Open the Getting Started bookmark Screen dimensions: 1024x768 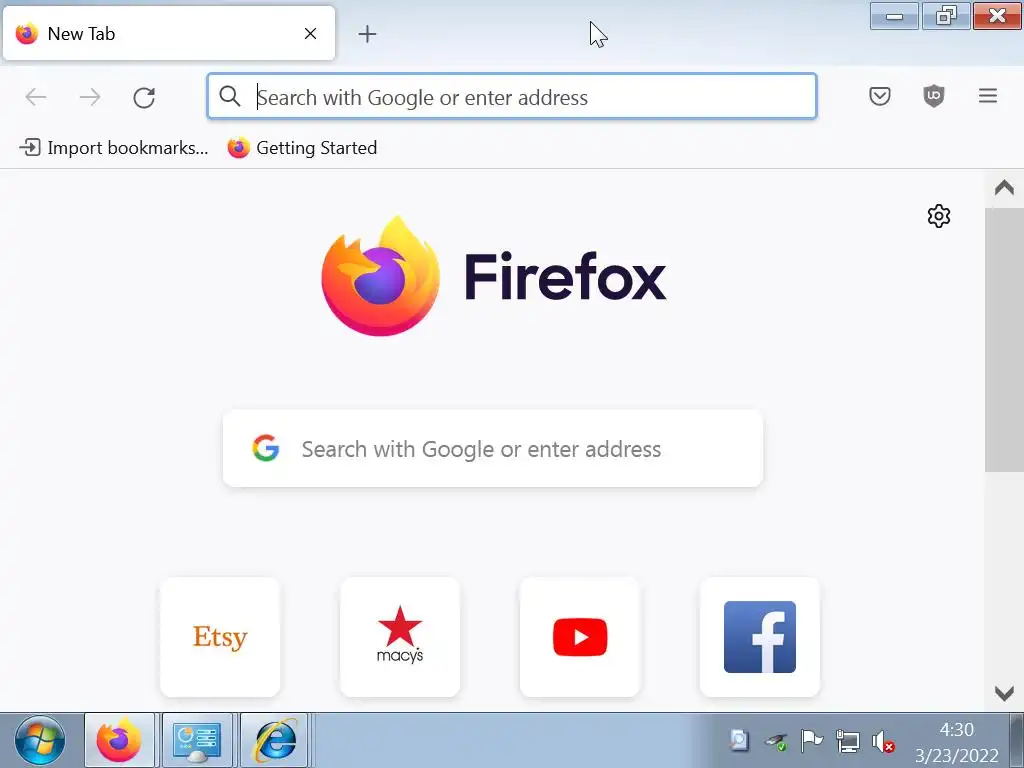click(302, 148)
